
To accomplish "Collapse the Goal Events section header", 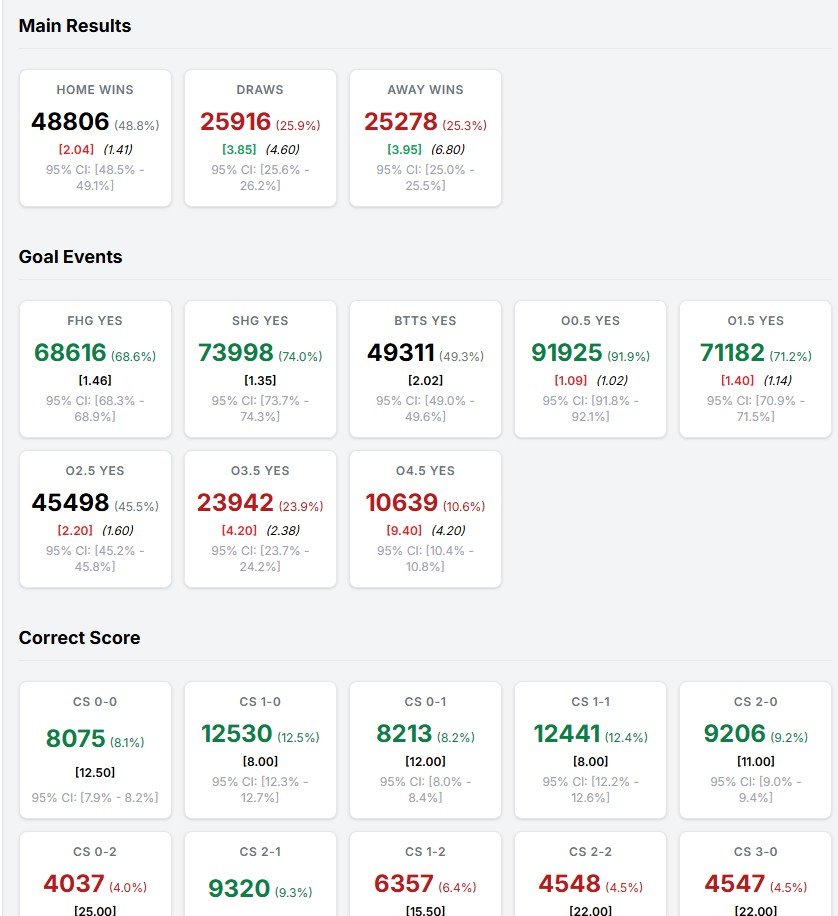I will click(70, 257).
